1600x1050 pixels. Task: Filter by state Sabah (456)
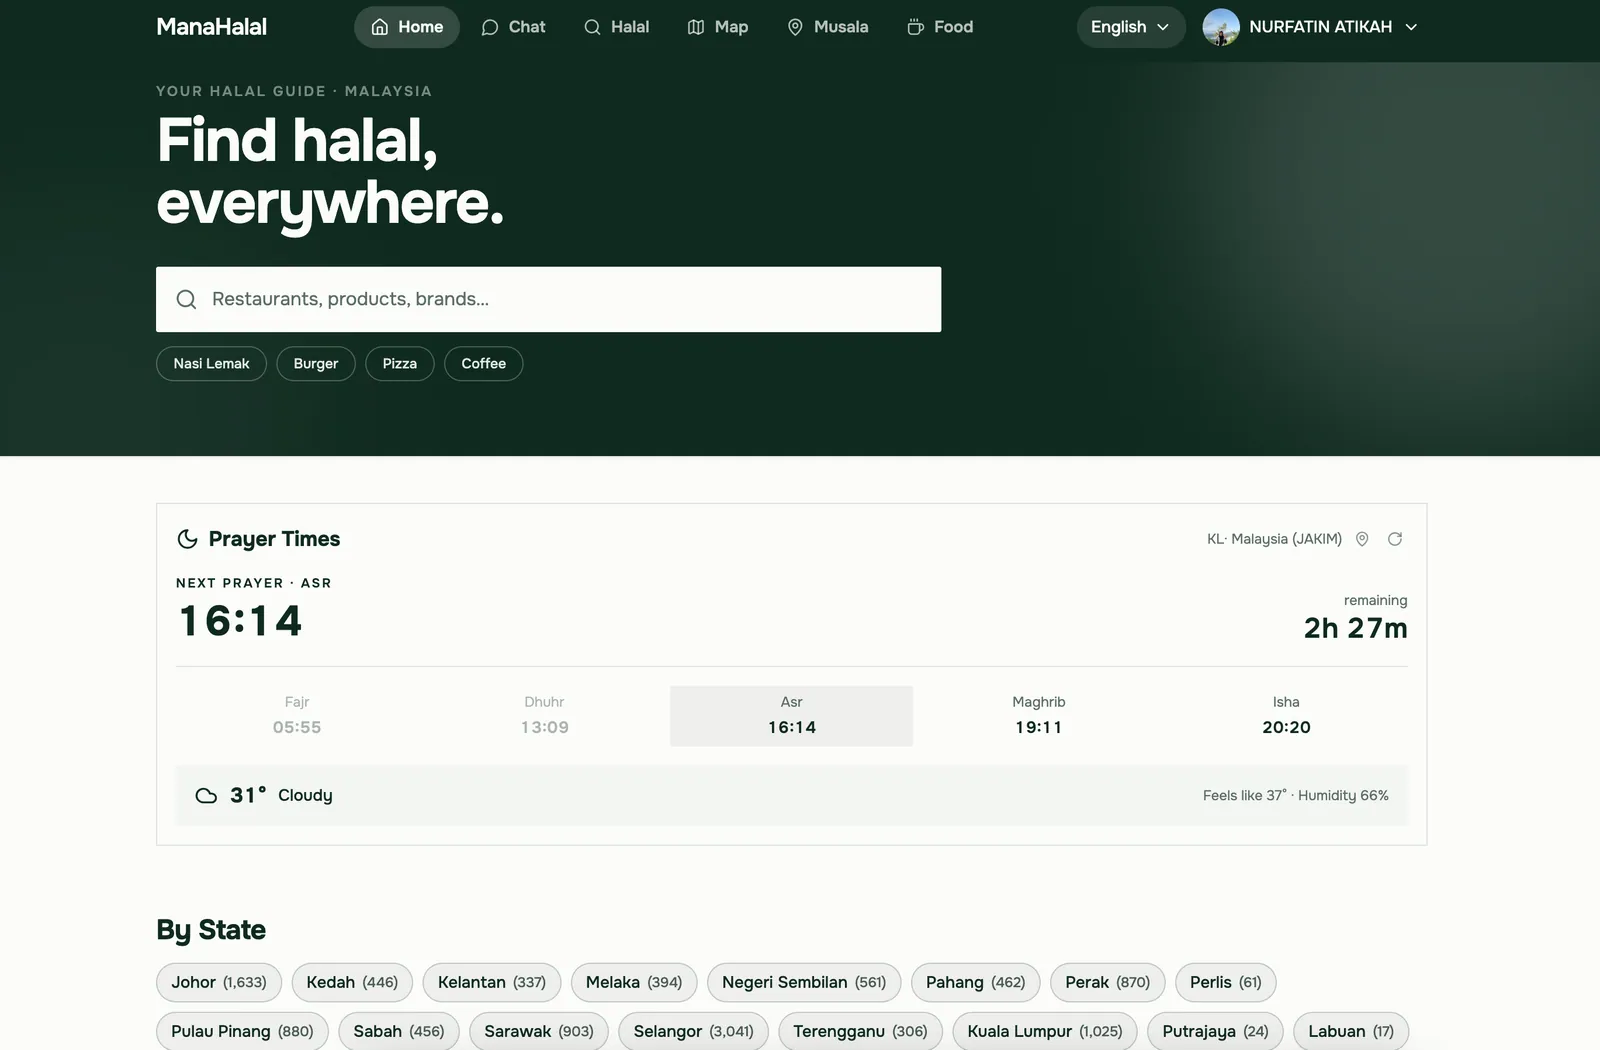pos(398,1031)
